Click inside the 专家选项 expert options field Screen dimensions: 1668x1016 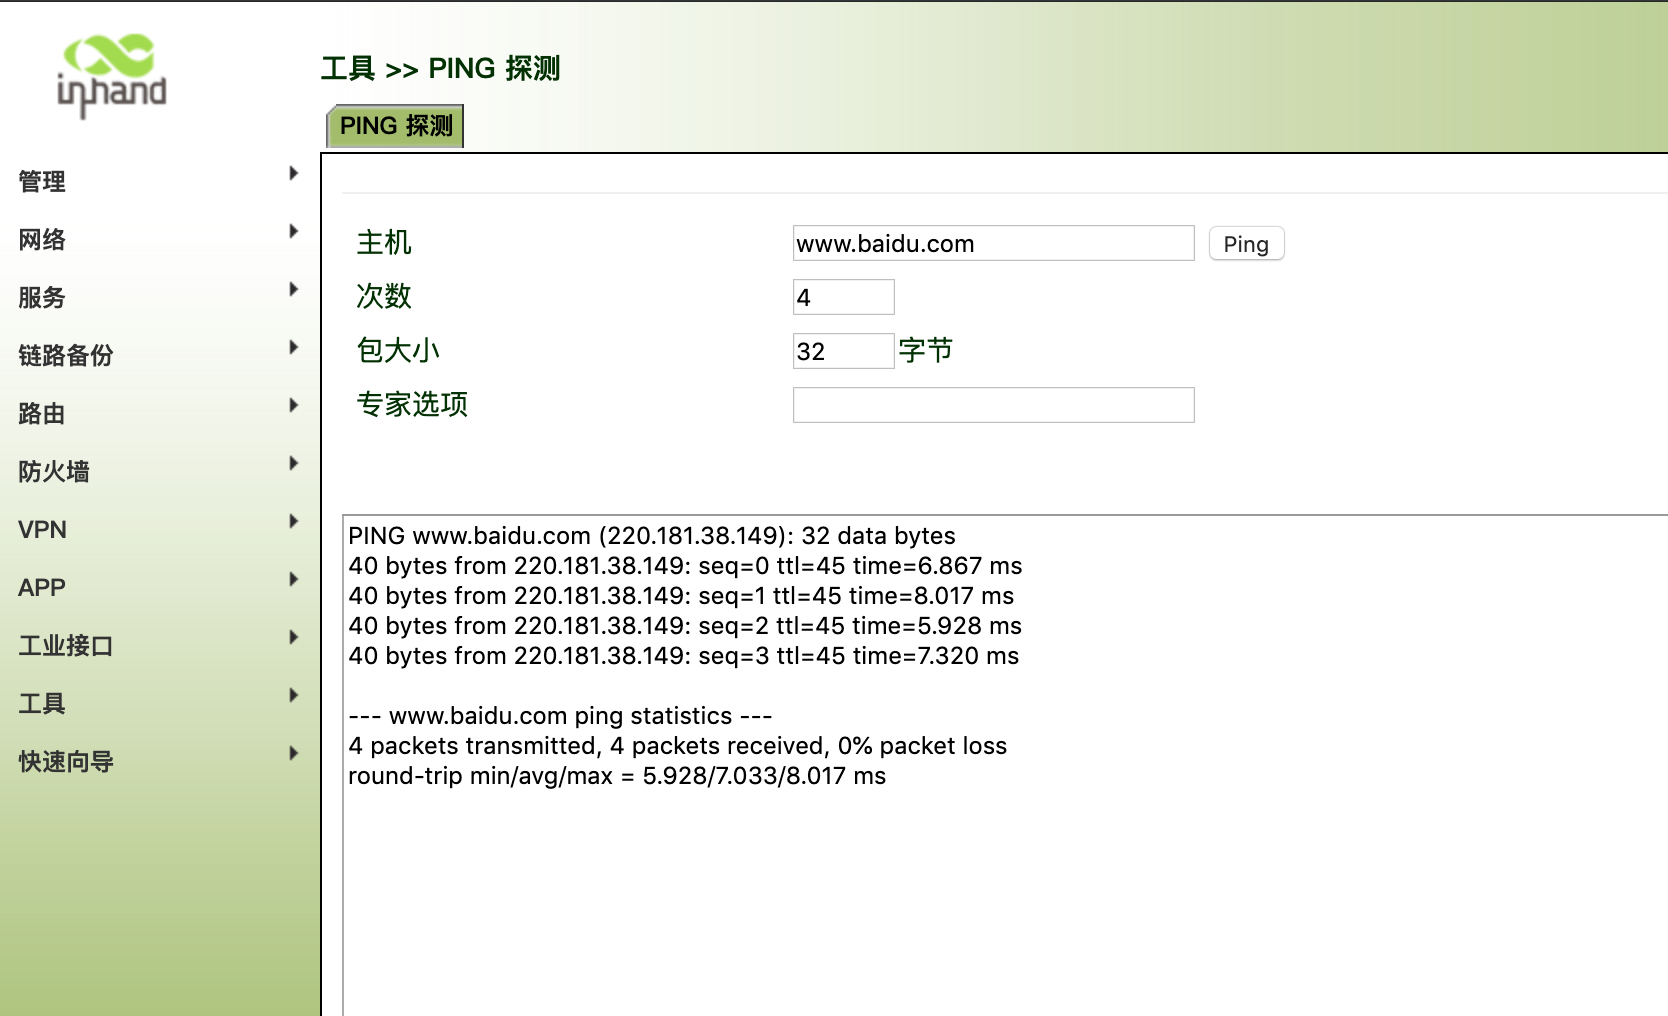point(992,404)
